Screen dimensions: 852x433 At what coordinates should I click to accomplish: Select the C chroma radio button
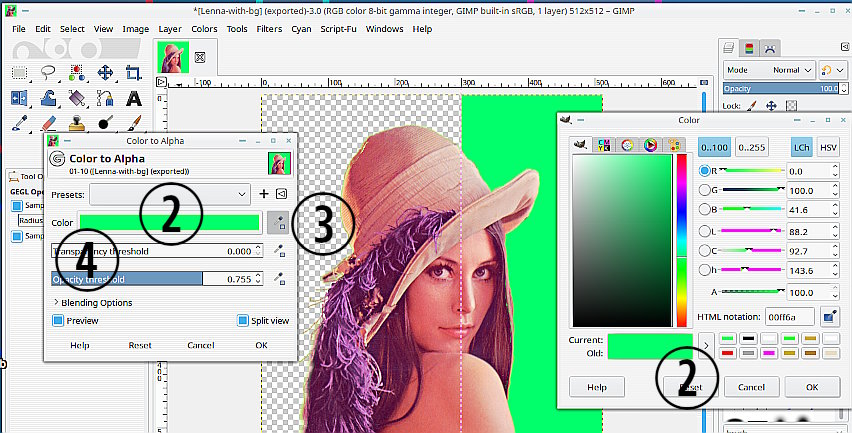click(705, 250)
